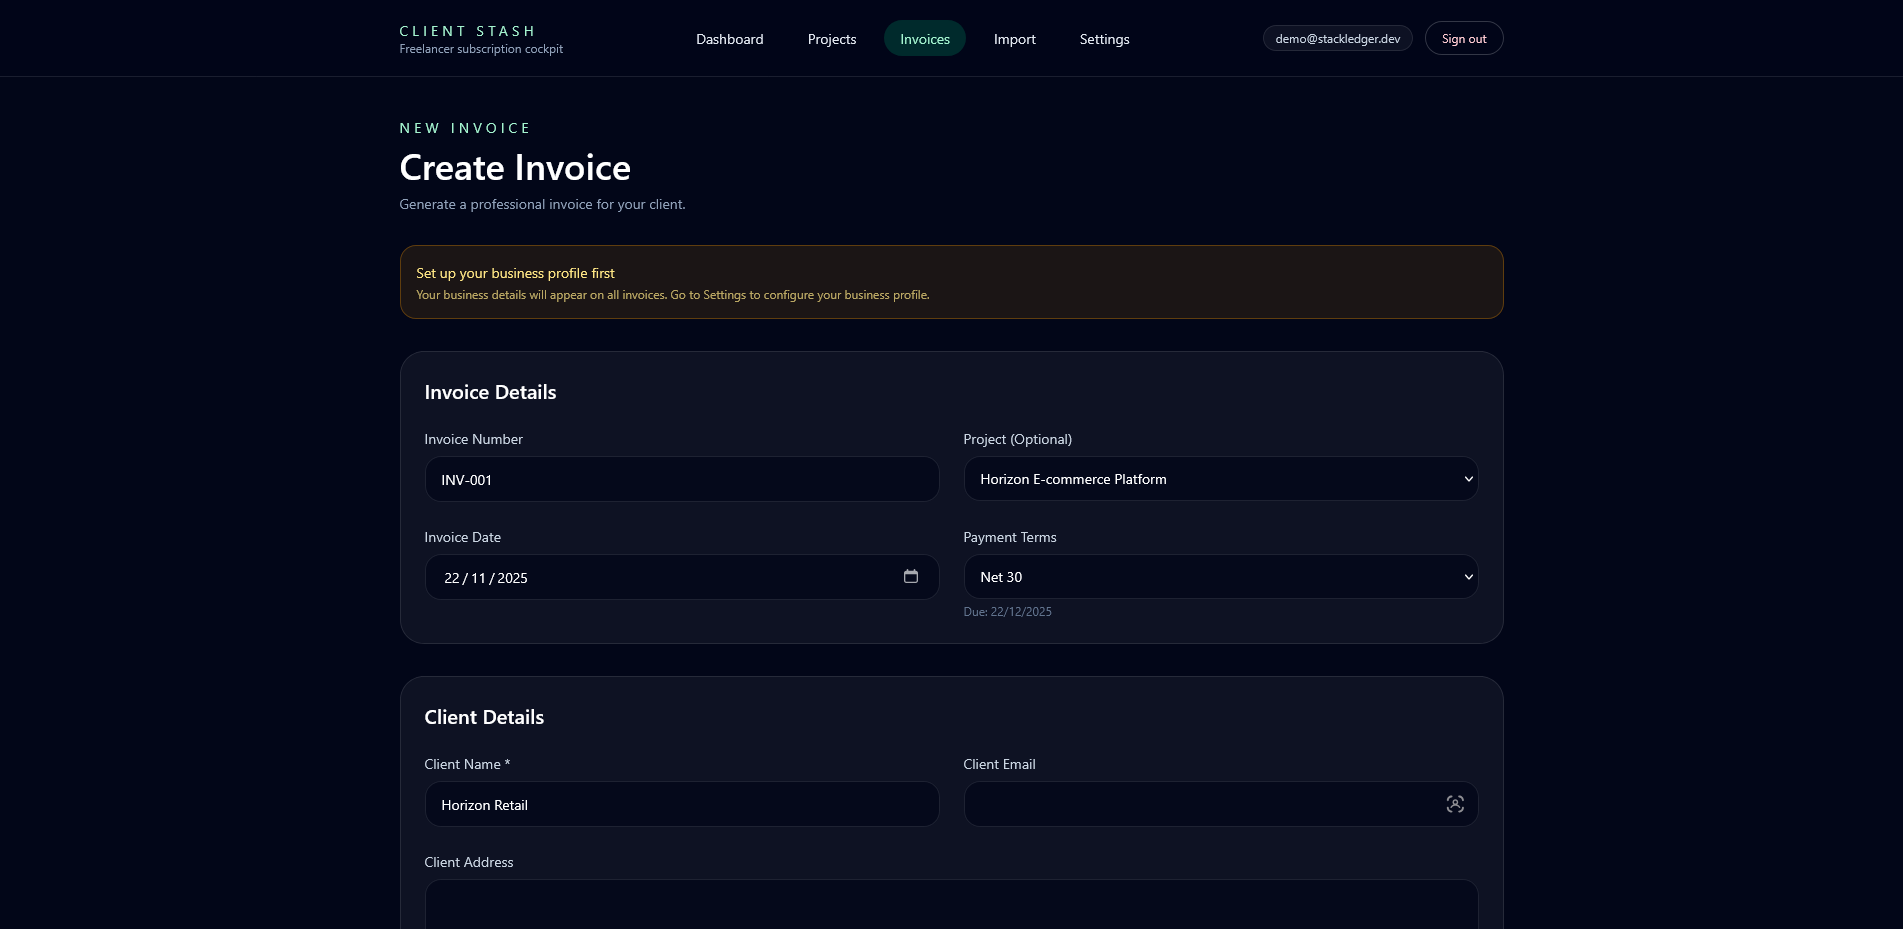The width and height of the screenshot is (1903, 929).
Task: Expand the Net 30 payment terms selector
Action: tap(1219, 577)
